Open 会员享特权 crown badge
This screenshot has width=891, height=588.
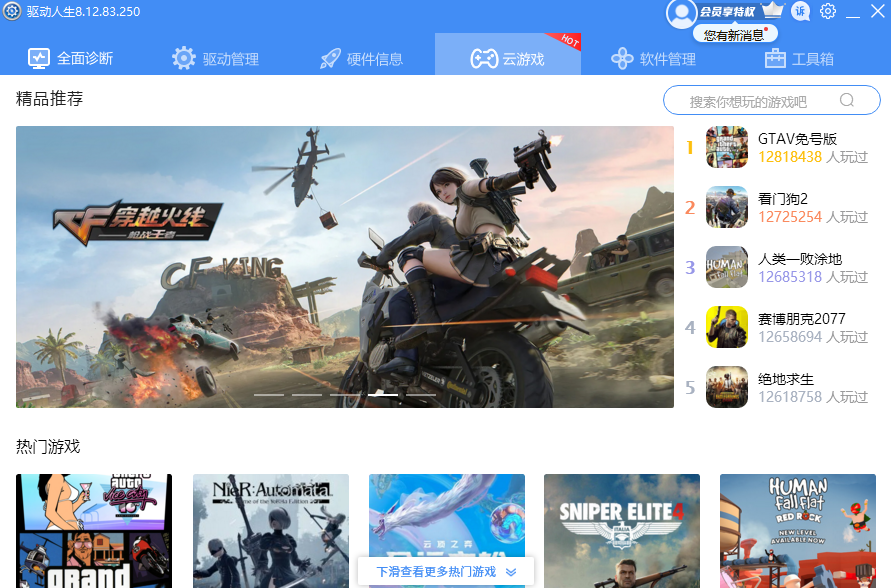[741, 11]
